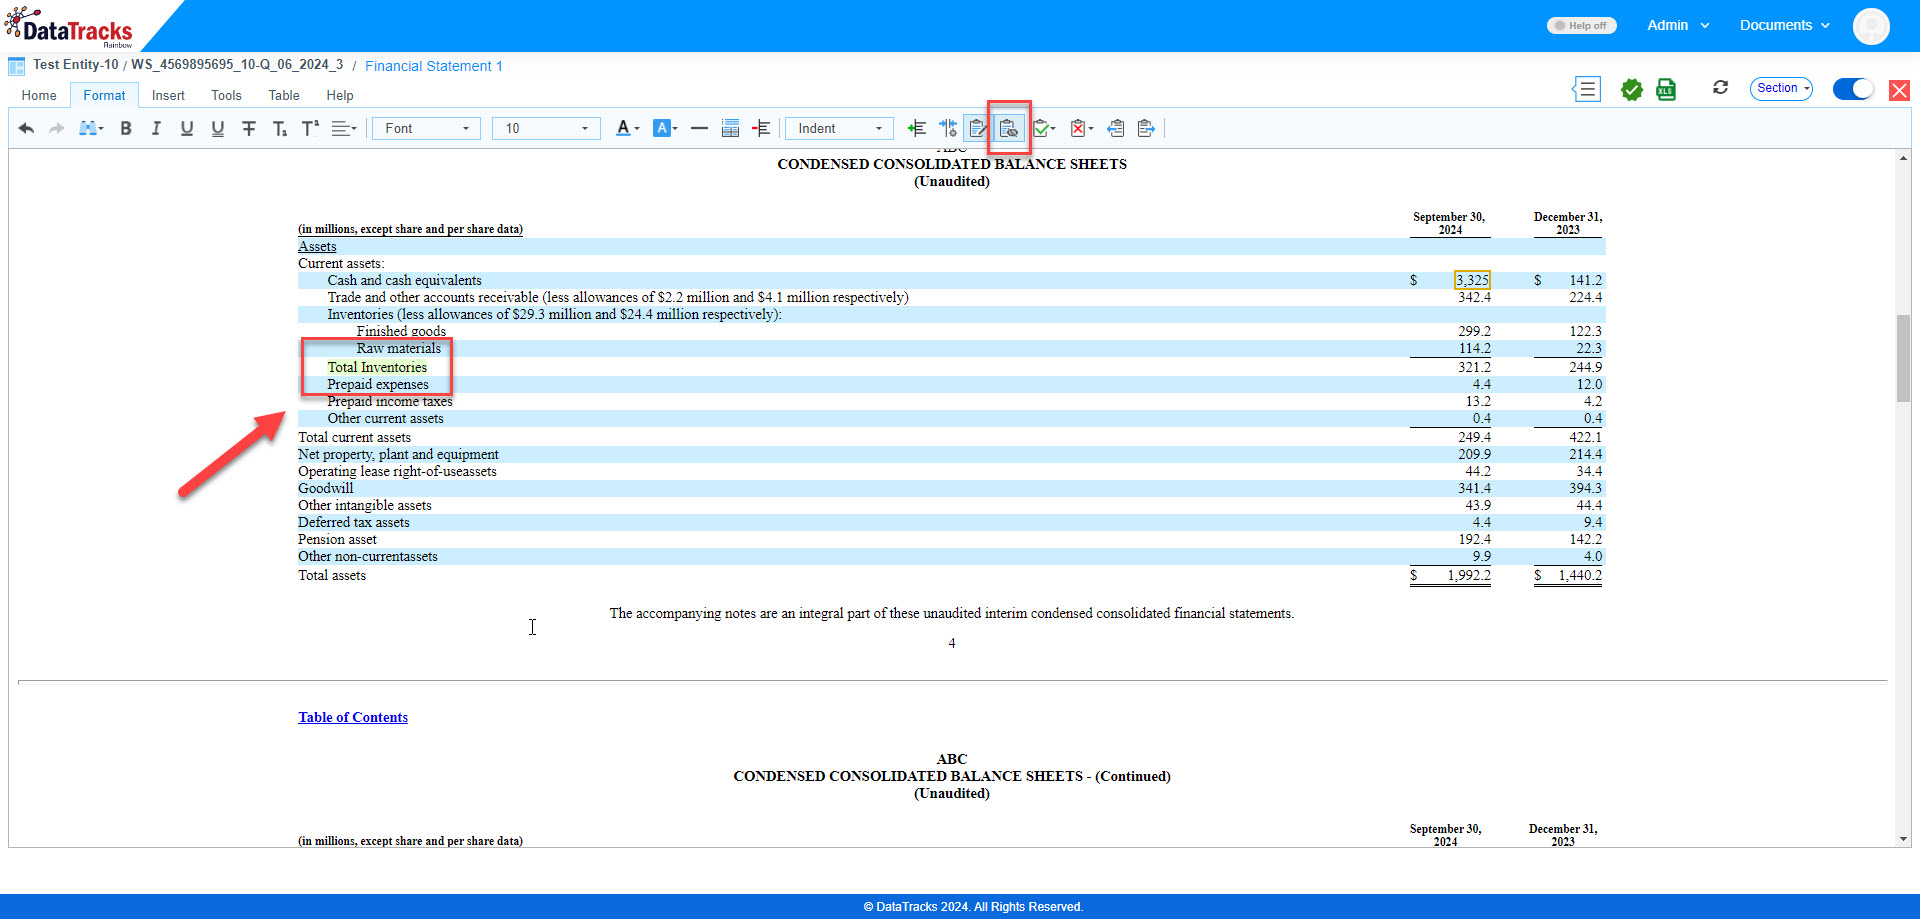Screen dimensions: 1920x919
Task: Export to XLS file
Action: coord(1666,90)
